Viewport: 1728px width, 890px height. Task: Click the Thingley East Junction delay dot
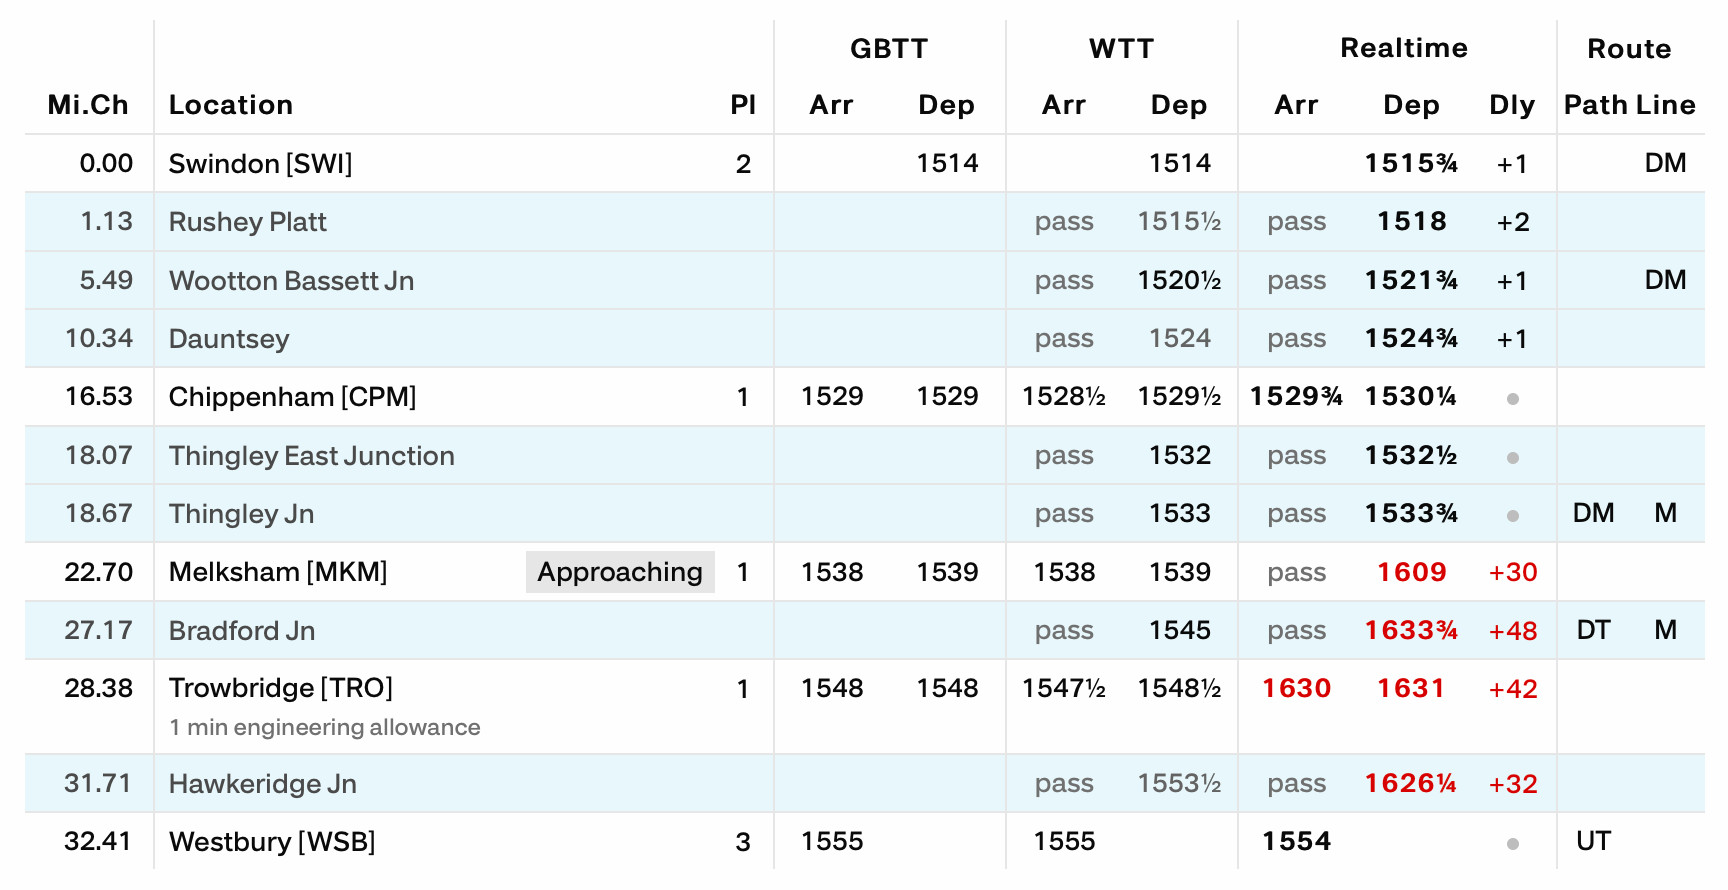coord(1512,458)
